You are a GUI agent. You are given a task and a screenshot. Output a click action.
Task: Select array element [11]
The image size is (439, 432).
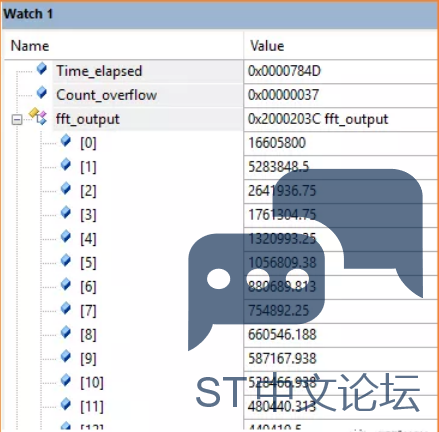(x=92, y=407)
